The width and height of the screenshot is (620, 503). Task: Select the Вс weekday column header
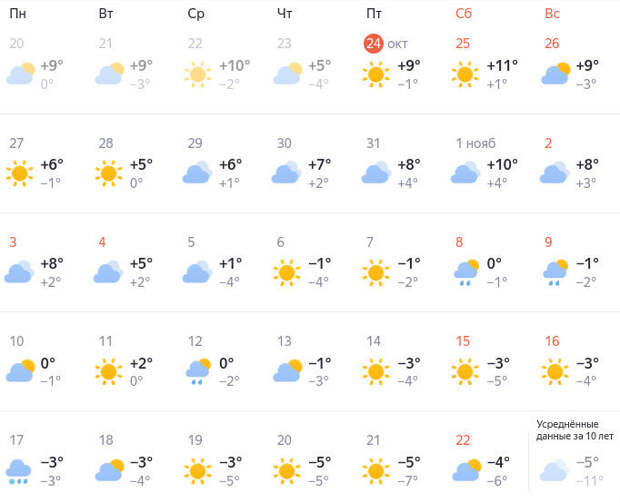pos(552,13)
